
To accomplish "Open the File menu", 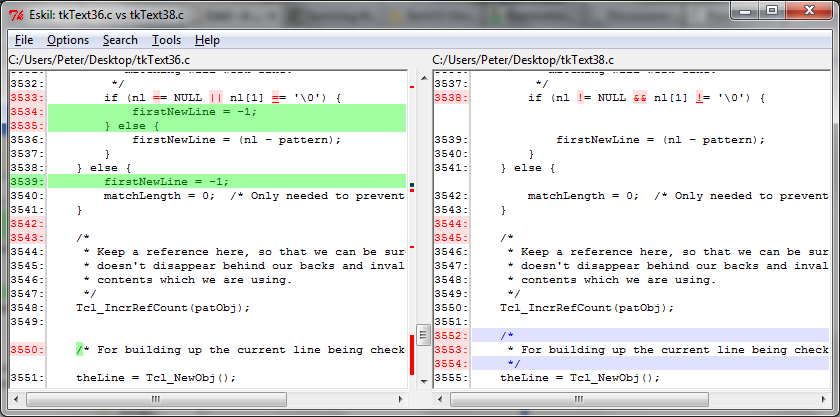I will (x=24, y=40).
